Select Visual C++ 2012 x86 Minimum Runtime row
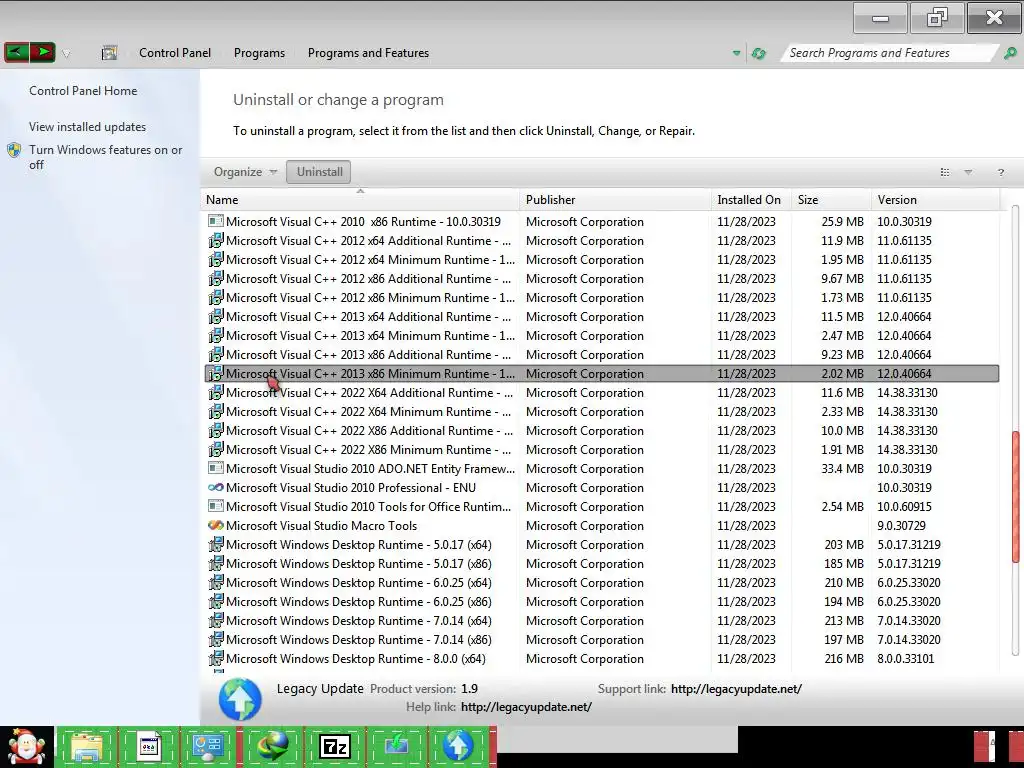 (x=601, y=298)
